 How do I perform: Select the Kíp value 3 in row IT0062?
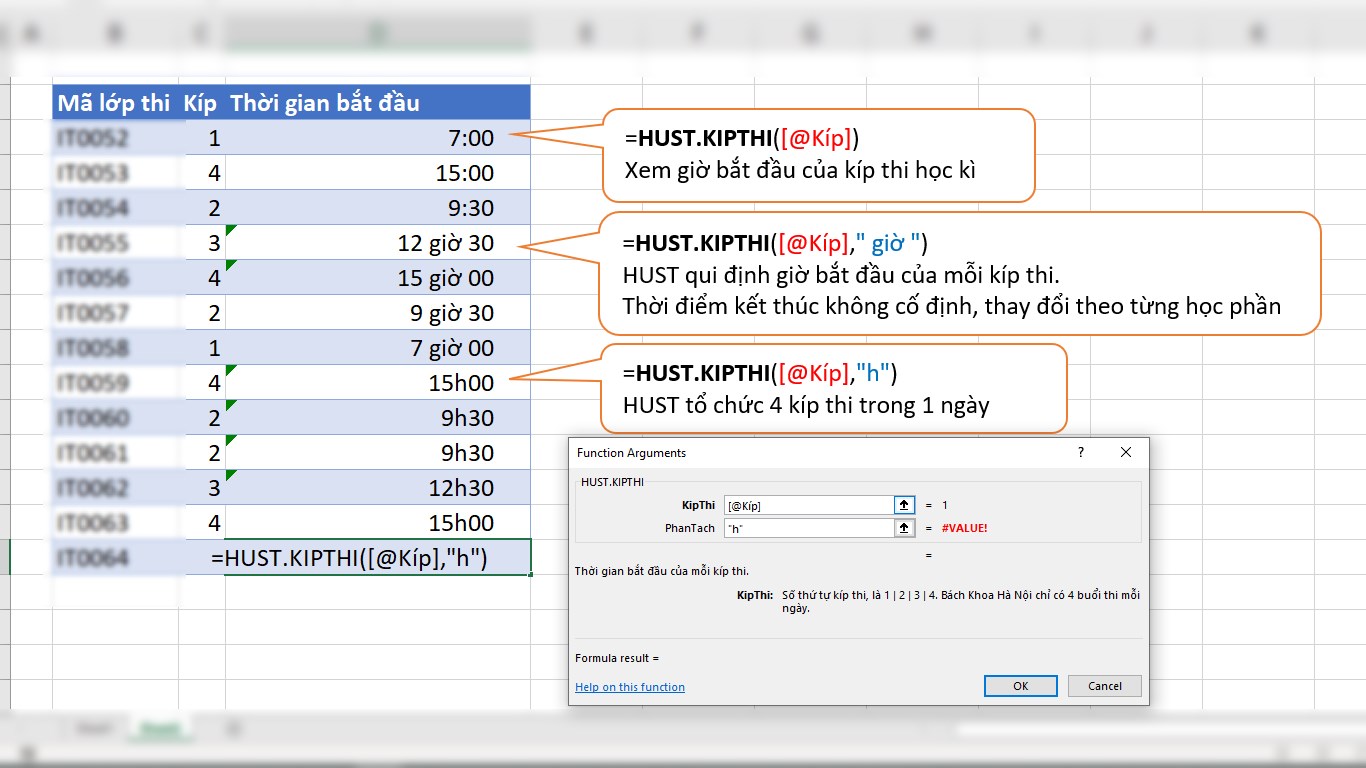pyautogui.click(x=201, y=488)
